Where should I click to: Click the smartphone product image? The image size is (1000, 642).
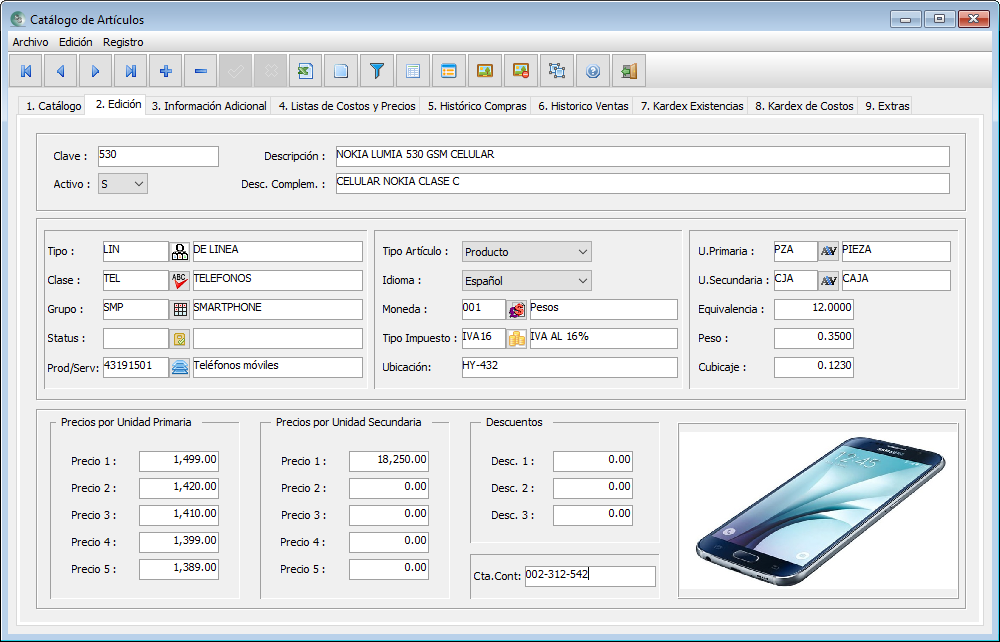pyautogui.click(x=818, y=511)
